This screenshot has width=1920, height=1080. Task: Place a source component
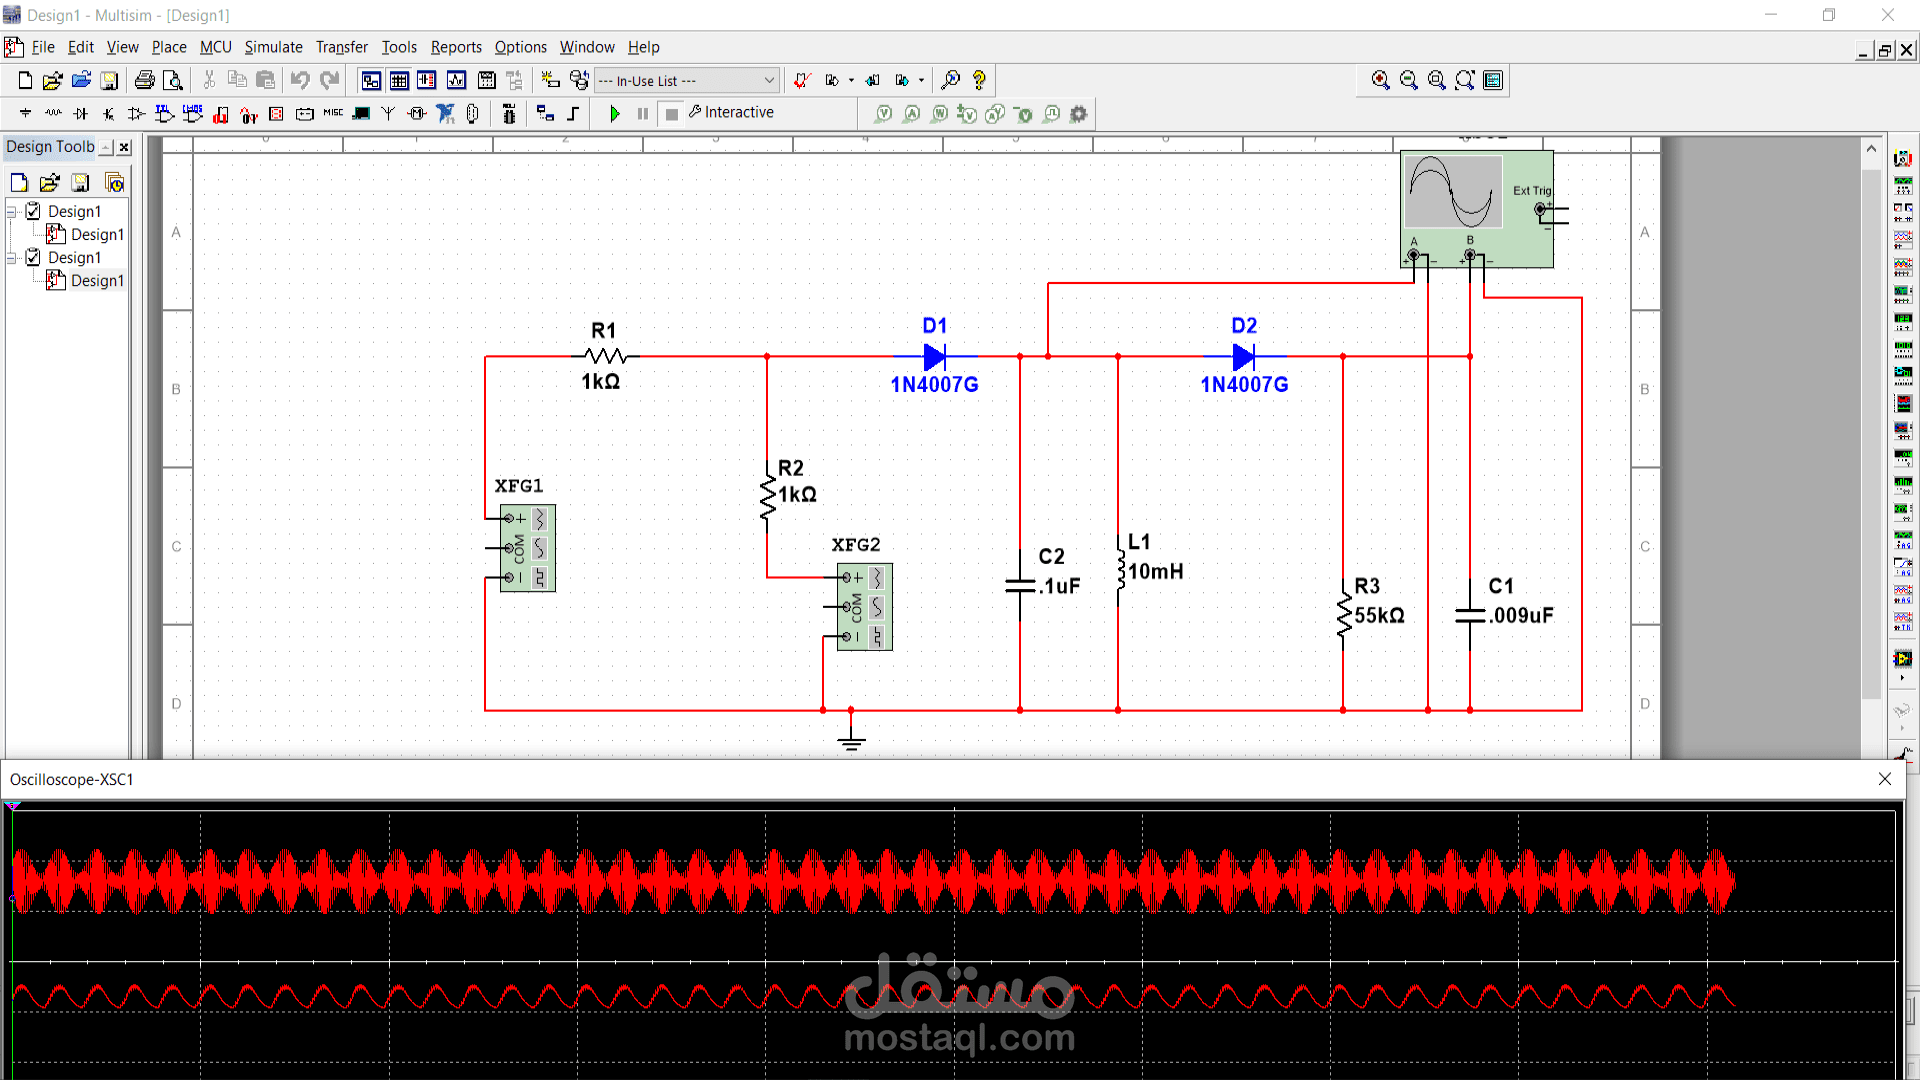25,114
